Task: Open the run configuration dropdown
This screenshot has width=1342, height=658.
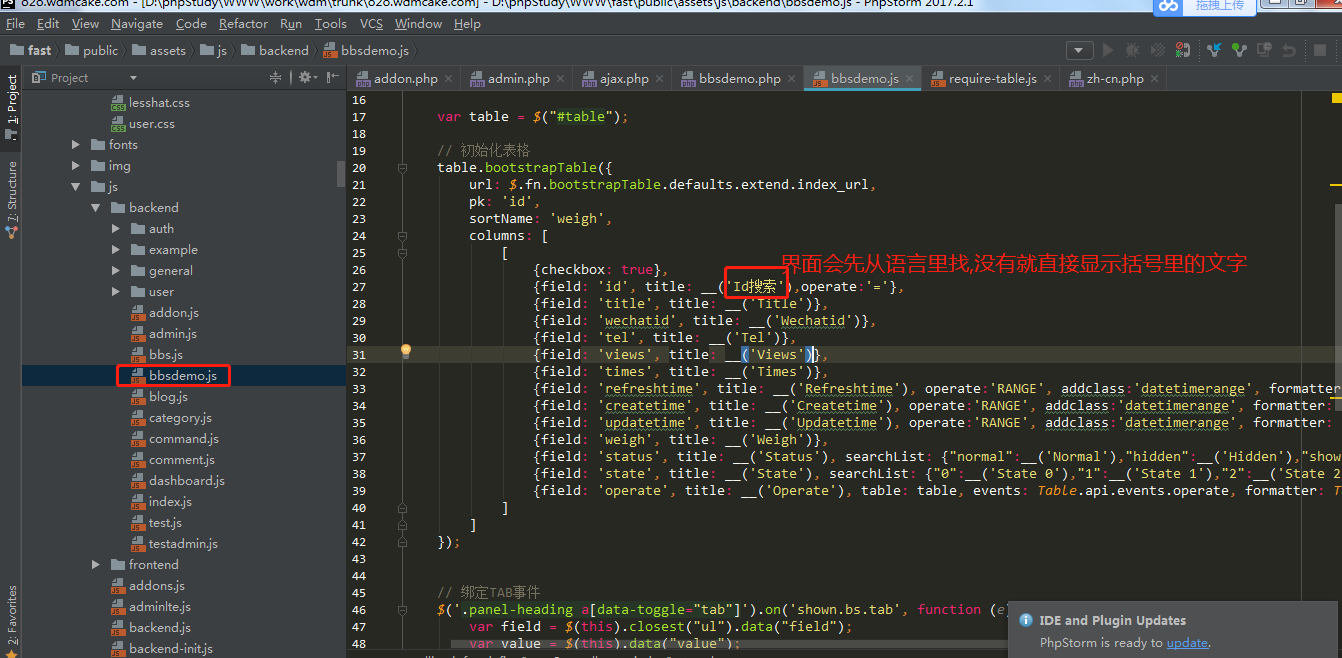Action: (x=1079, y=50)
